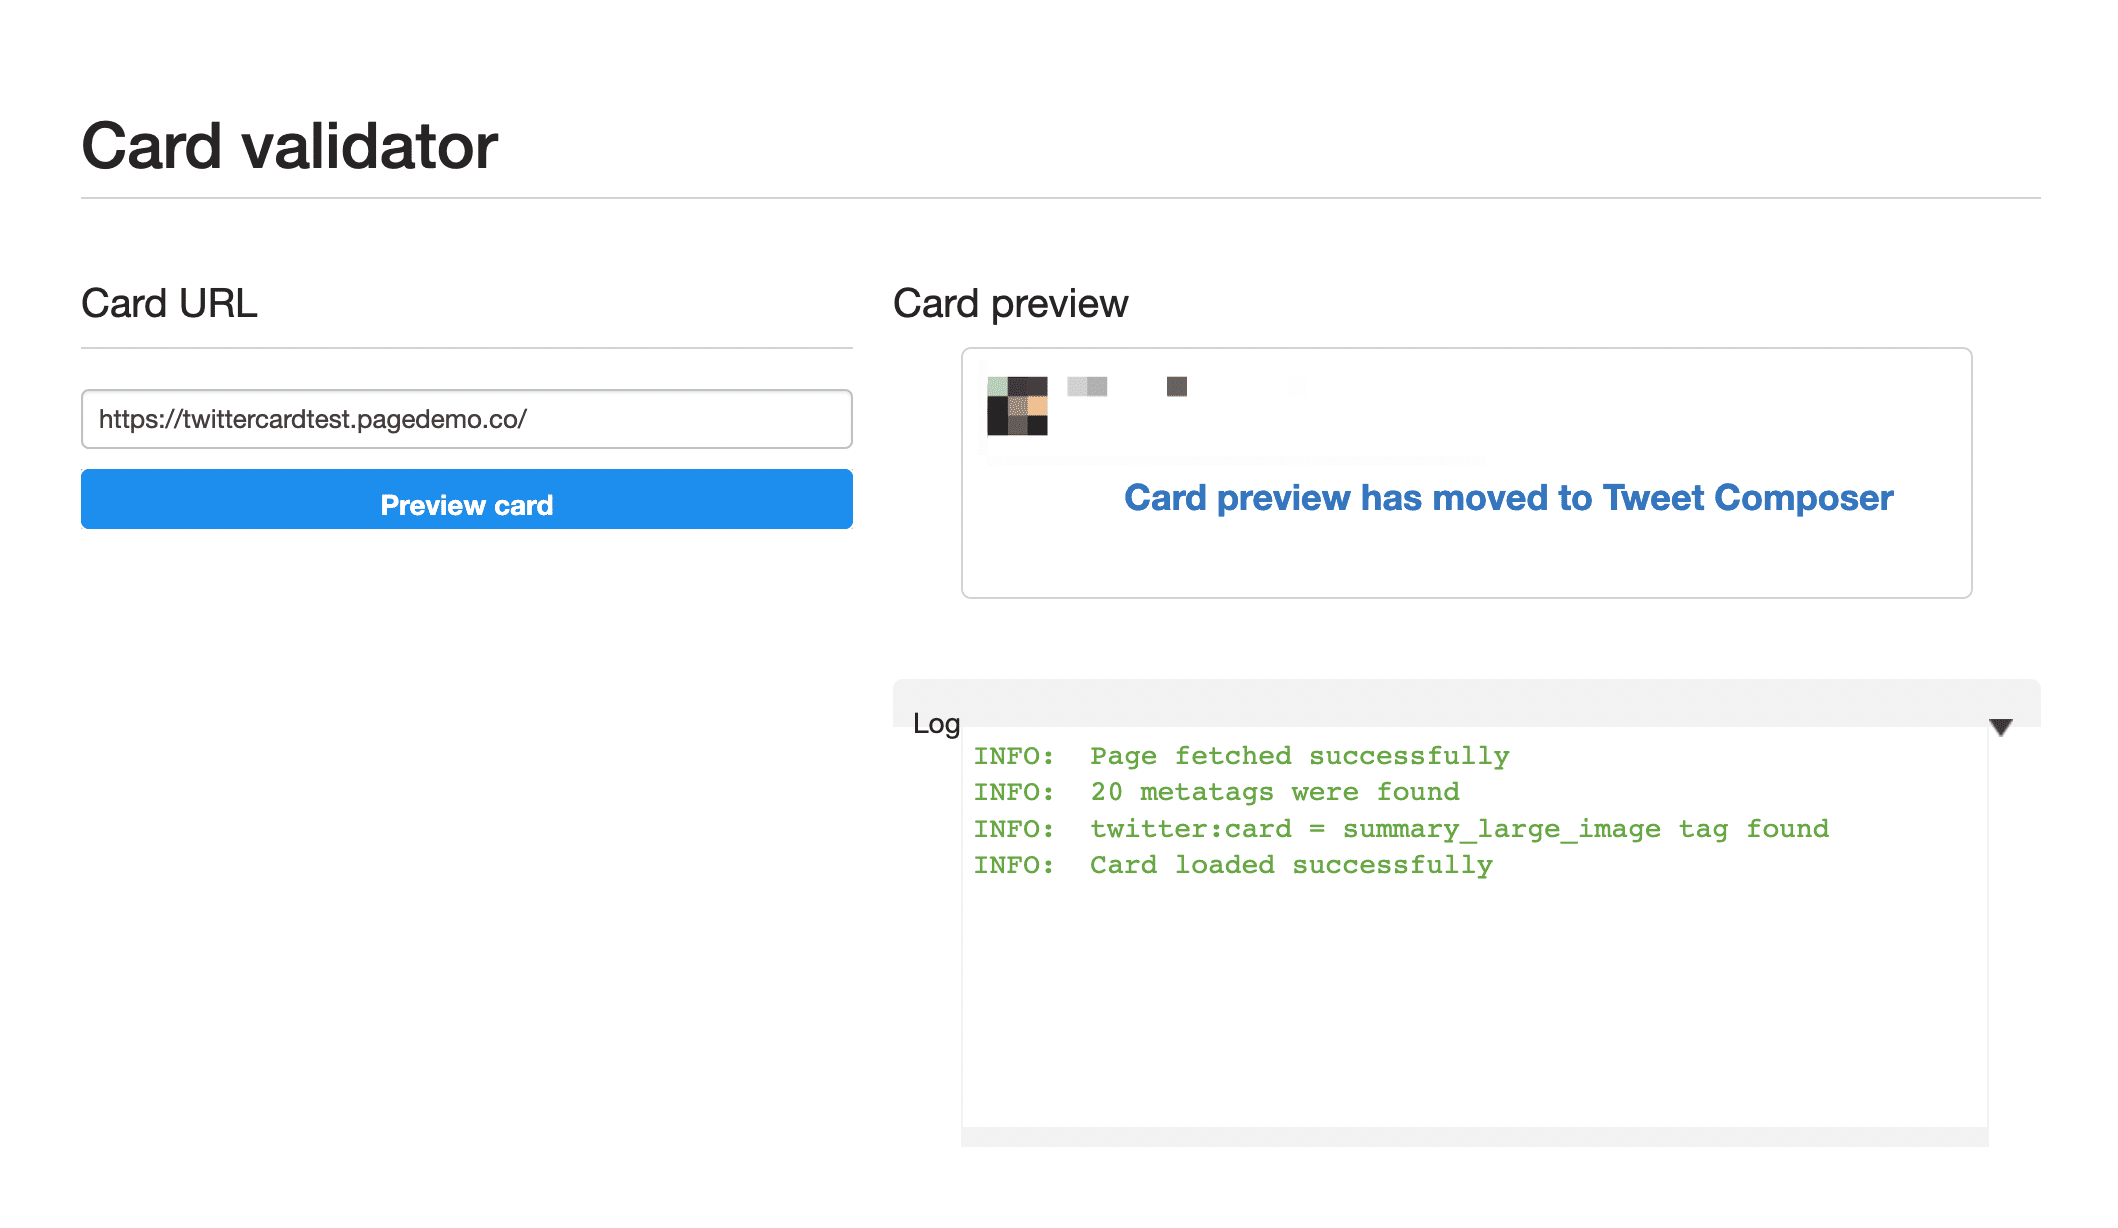This screenshot has height=1228, width=2118.
Task: Click the blurred gray name beside the avatar
Action: point(1087,386)
